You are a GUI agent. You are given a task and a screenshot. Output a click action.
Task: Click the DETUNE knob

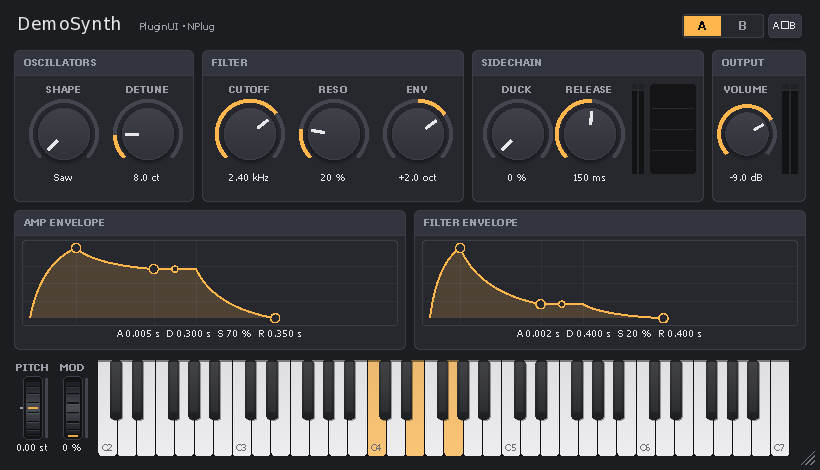pos(147,133)
